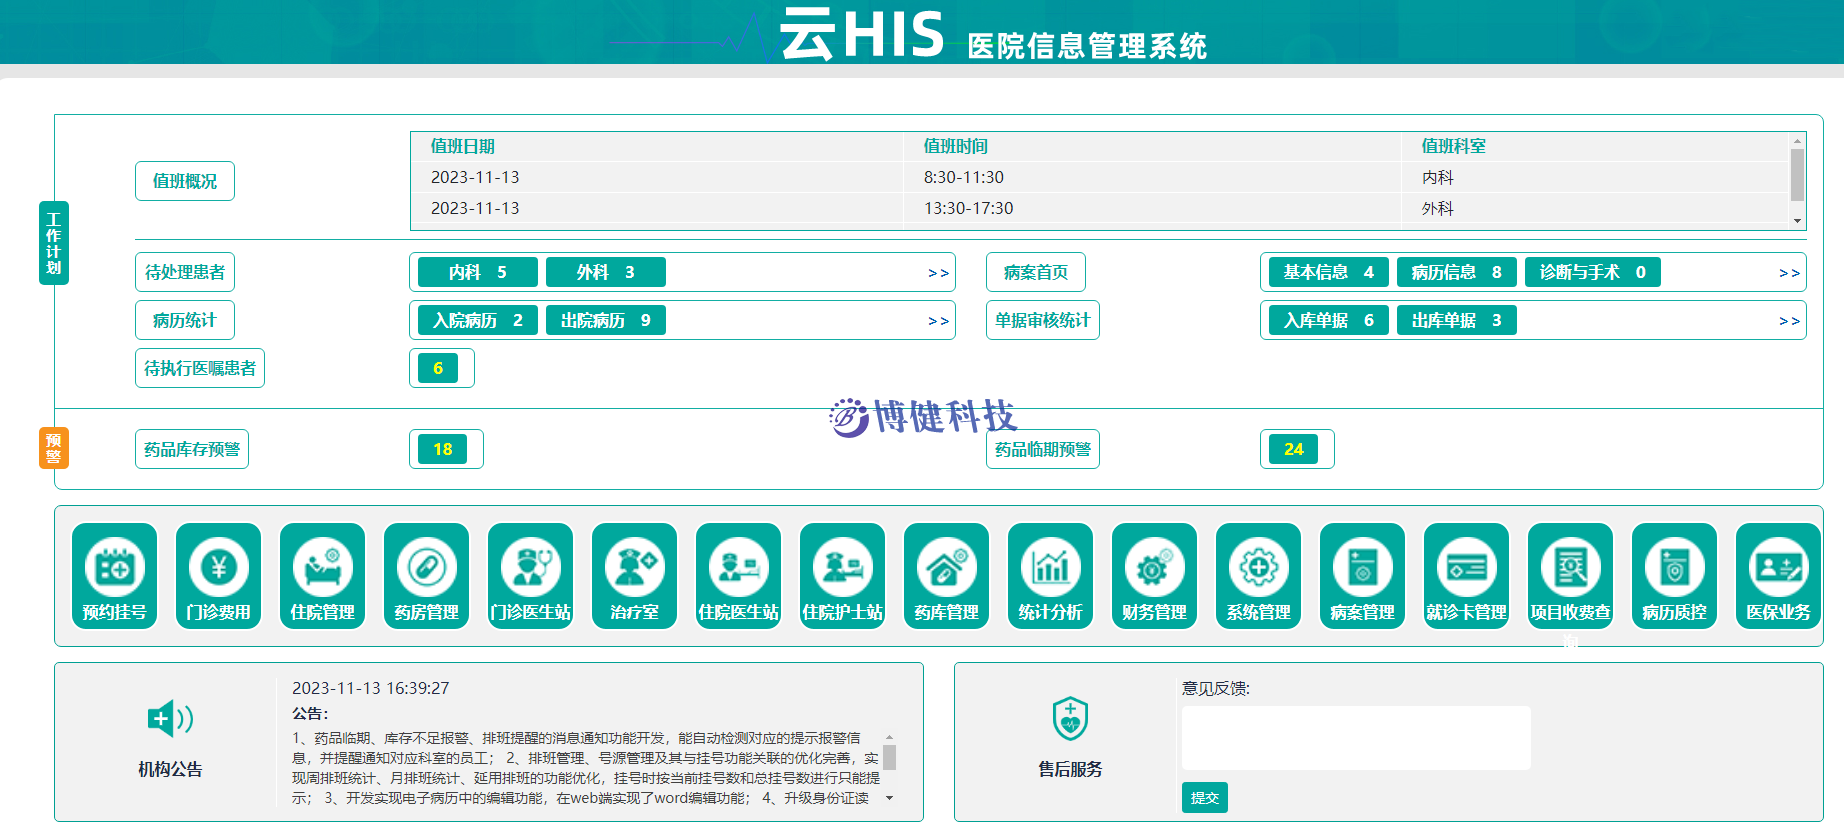The width and height of the screenshot is (1844, 836).
Task: Open 出院病历 9 records
Action: [x=606, y=320]
